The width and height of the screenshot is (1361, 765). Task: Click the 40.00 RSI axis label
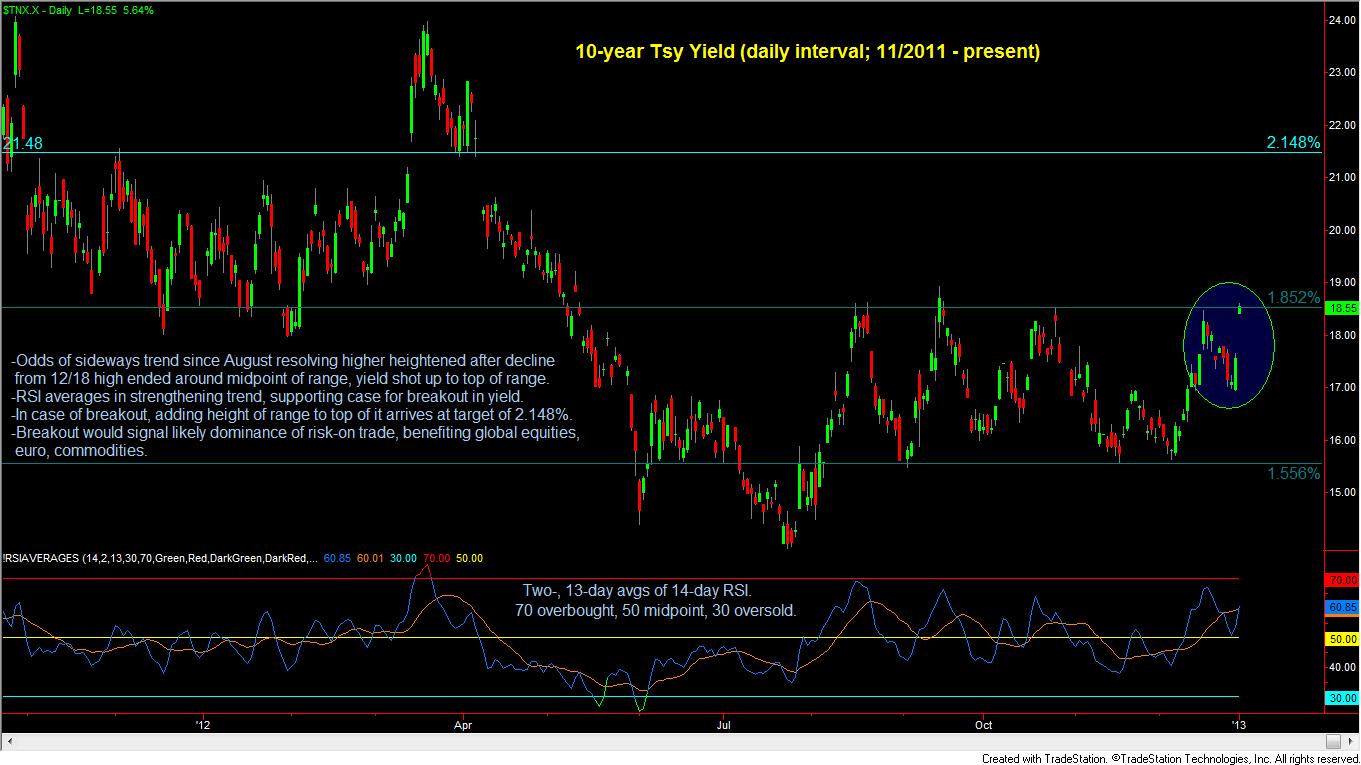(x=1341, y=668)
